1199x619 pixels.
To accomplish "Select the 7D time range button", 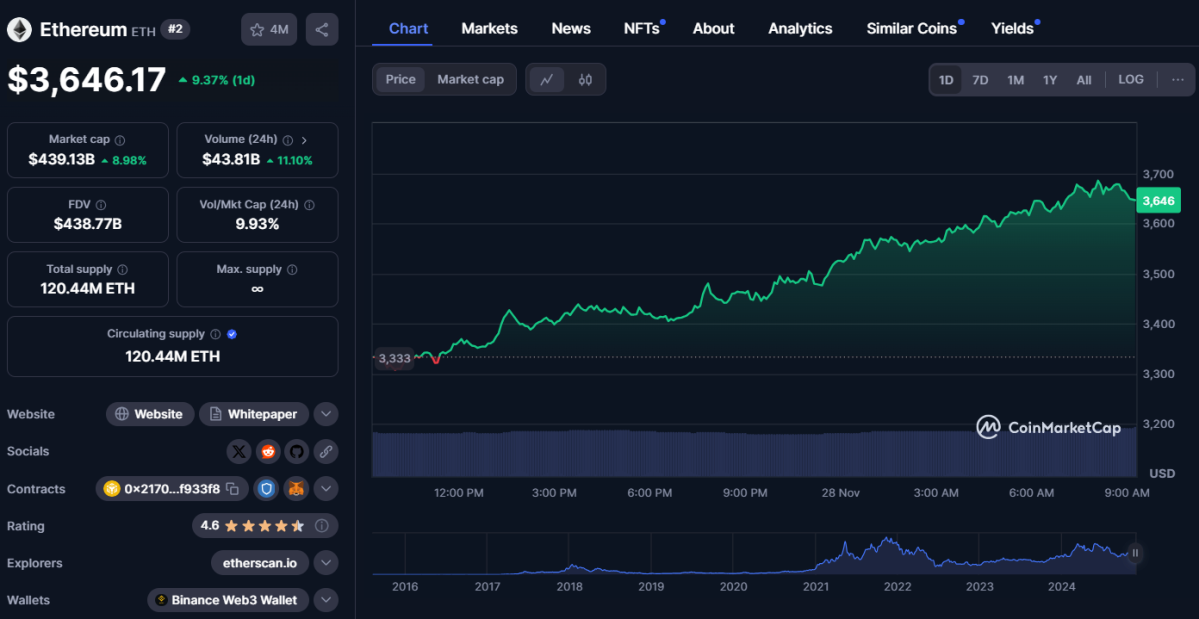I will point(980,80).
